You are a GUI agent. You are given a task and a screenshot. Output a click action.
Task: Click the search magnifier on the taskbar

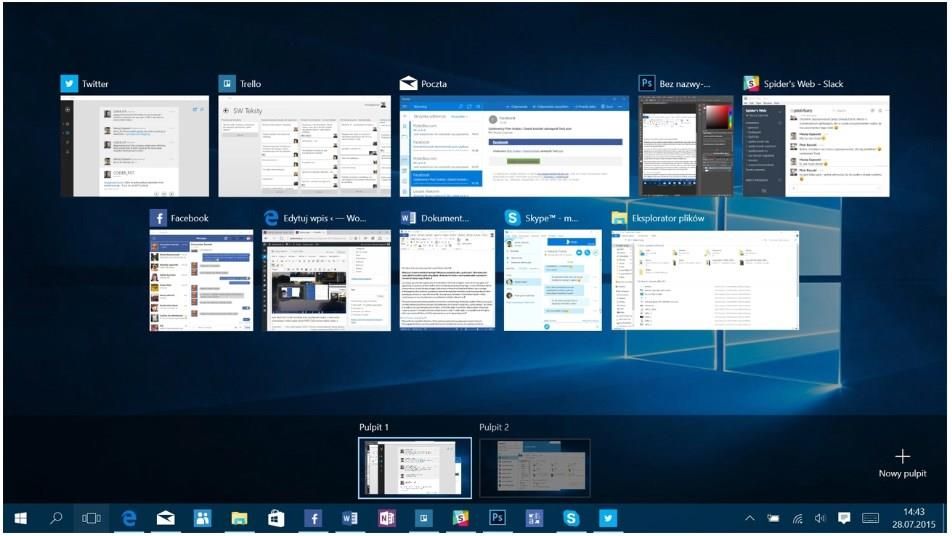(56, 518)
